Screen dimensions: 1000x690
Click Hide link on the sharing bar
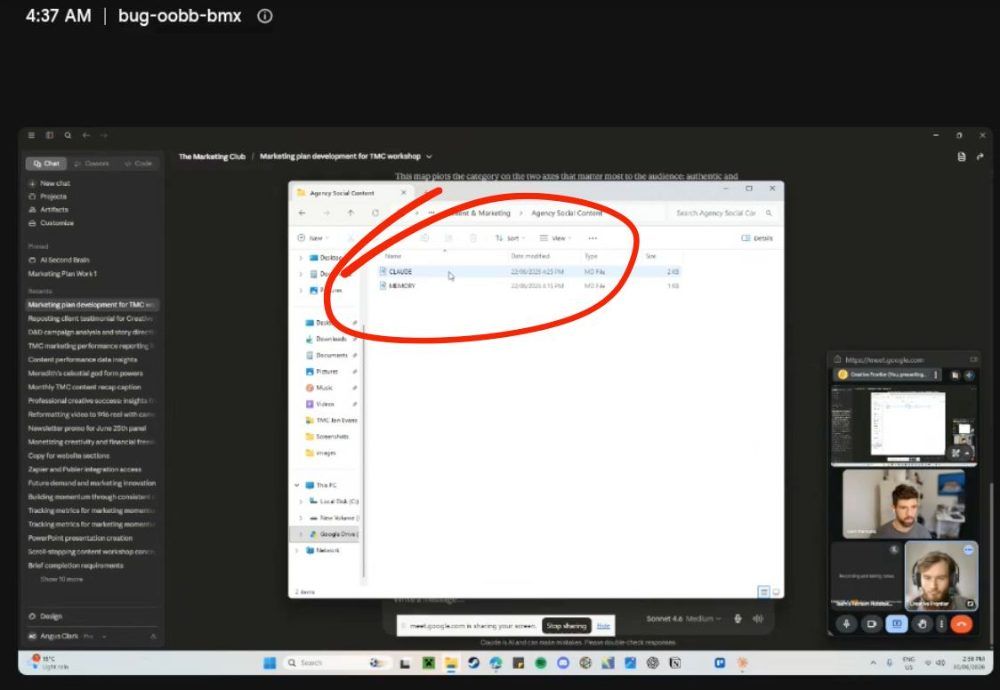click(x=603, y=626)
